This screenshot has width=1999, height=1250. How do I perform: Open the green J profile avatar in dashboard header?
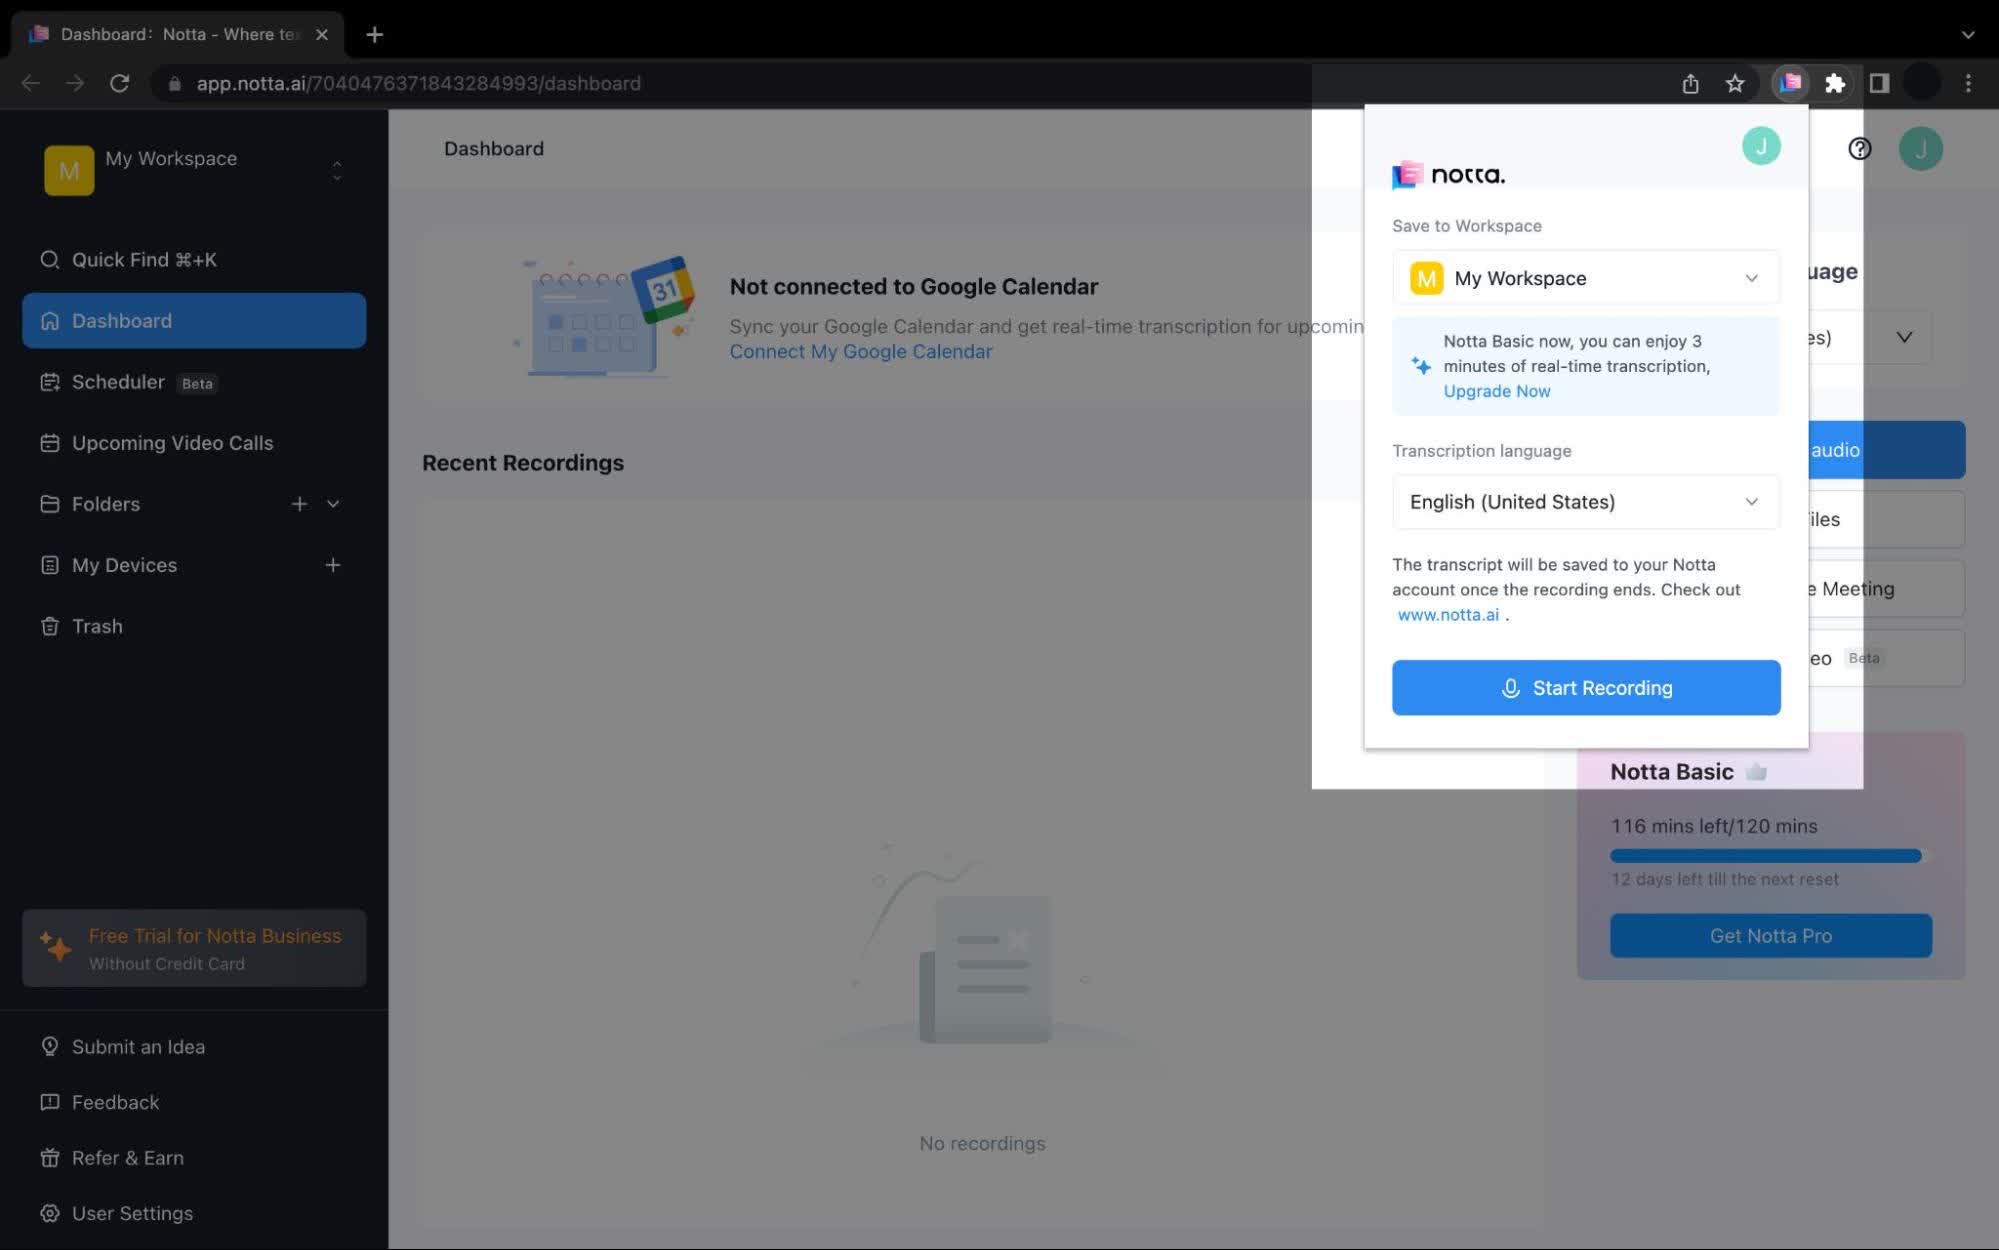point(1920,148)
